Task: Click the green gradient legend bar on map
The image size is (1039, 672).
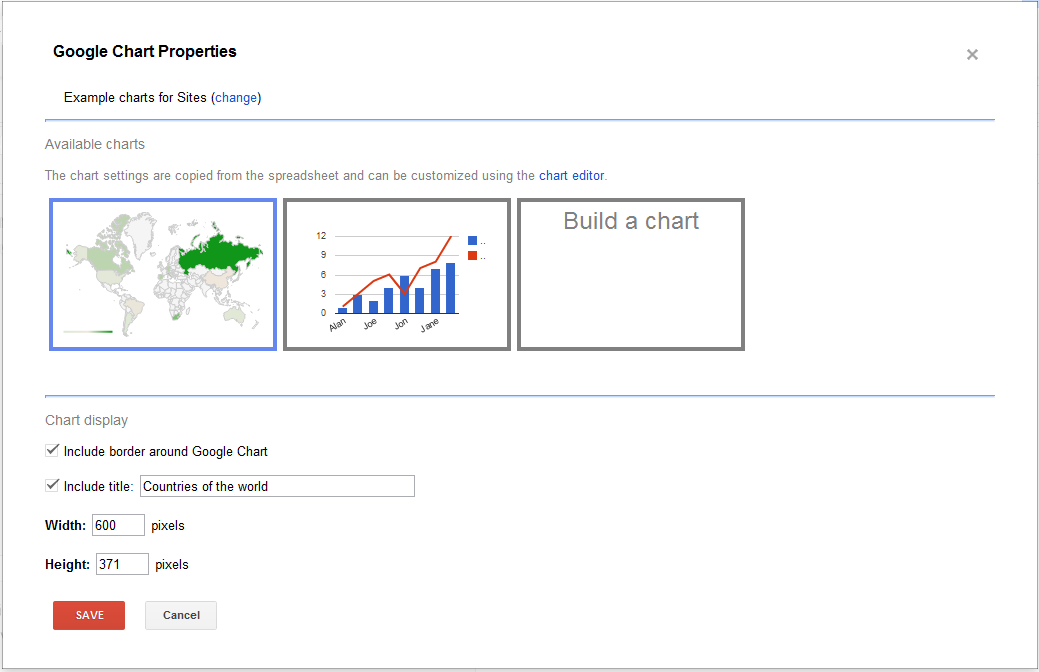Action: (88, 331)
